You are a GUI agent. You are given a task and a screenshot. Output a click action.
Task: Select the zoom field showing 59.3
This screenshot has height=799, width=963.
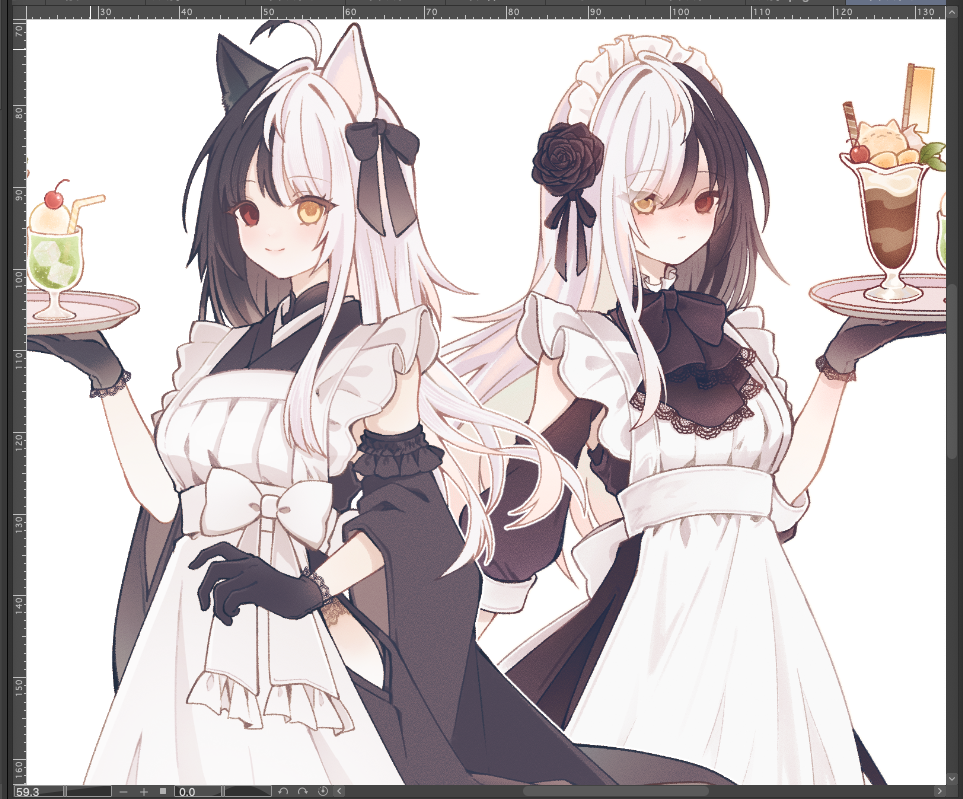(38, 791)
